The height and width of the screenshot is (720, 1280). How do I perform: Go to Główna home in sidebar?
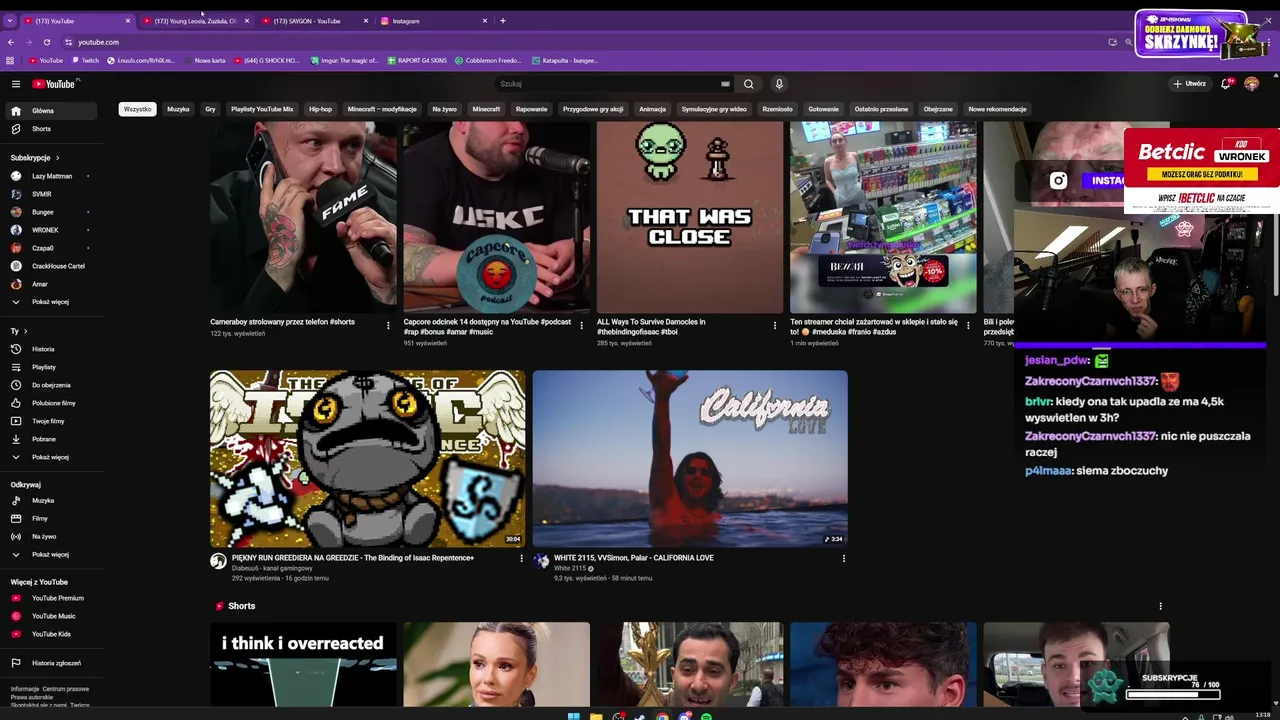[52, 111]
